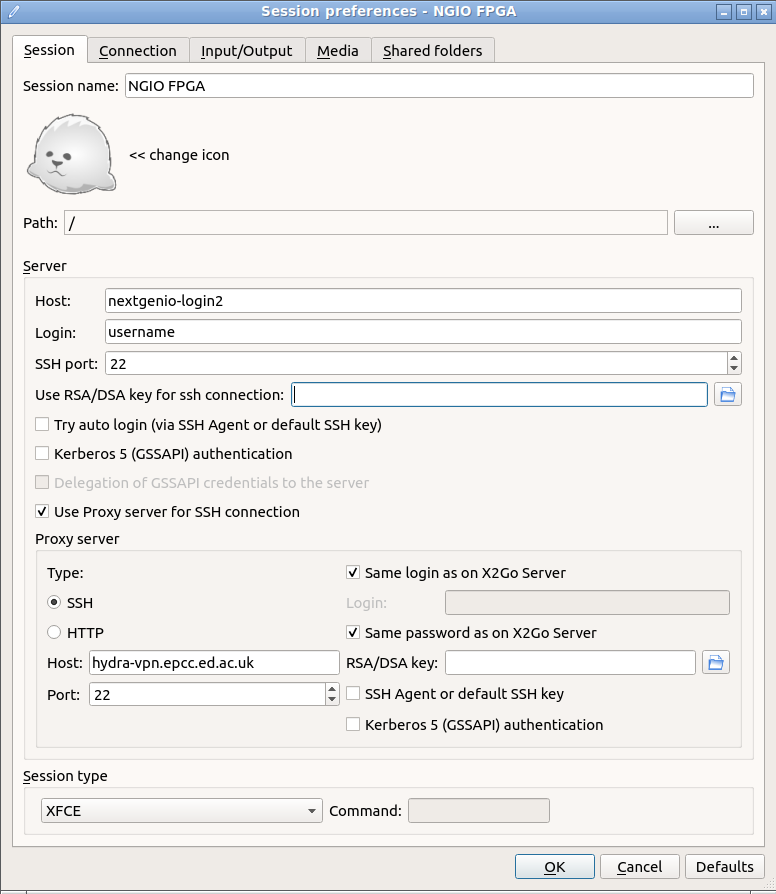Tick the server's Kerberos 5 checkbox
This screenshot has height=894, width=776.
coord(42,454)
